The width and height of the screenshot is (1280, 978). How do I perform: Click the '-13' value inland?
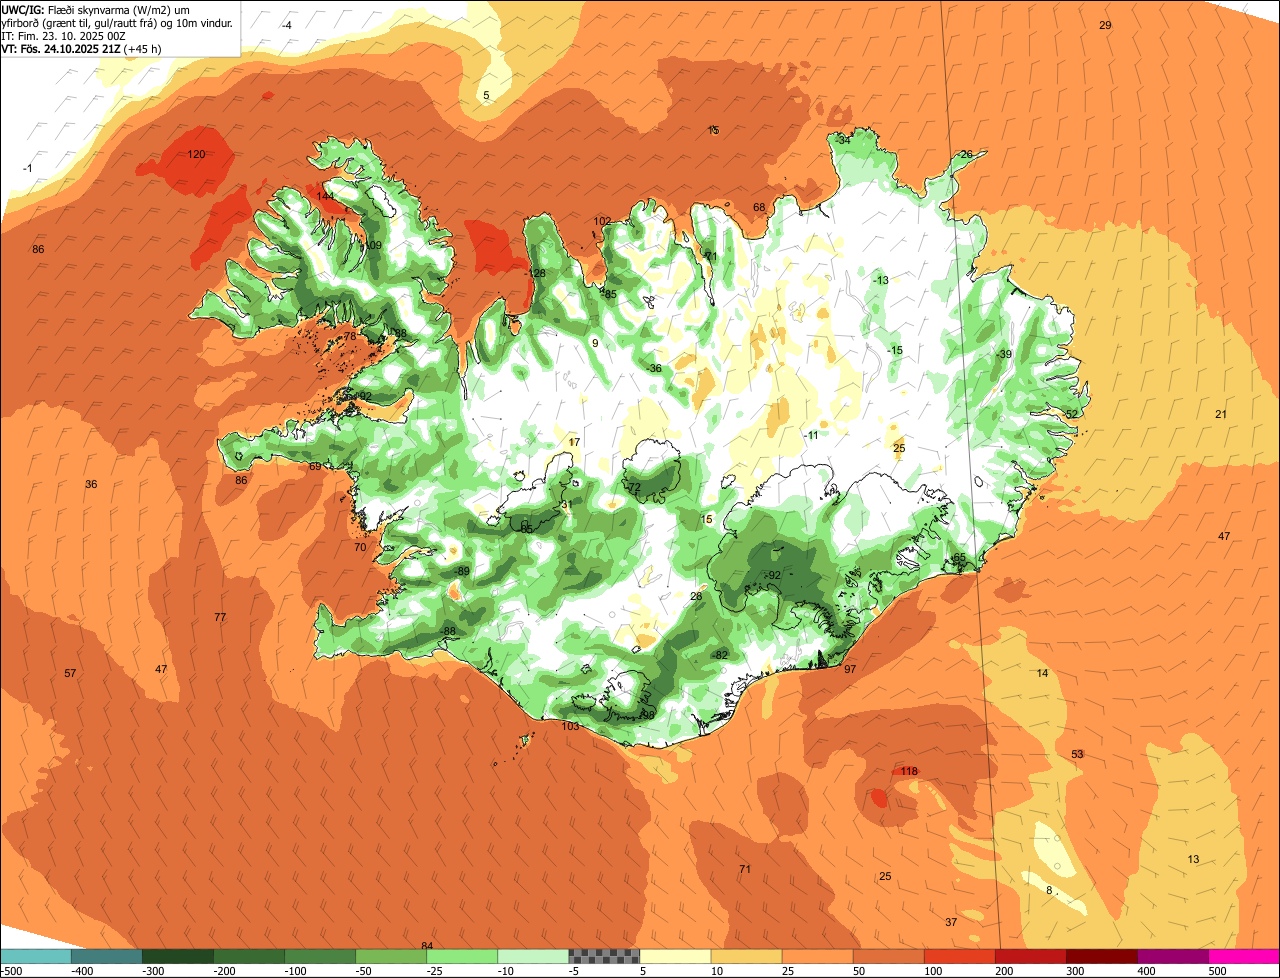880,280
